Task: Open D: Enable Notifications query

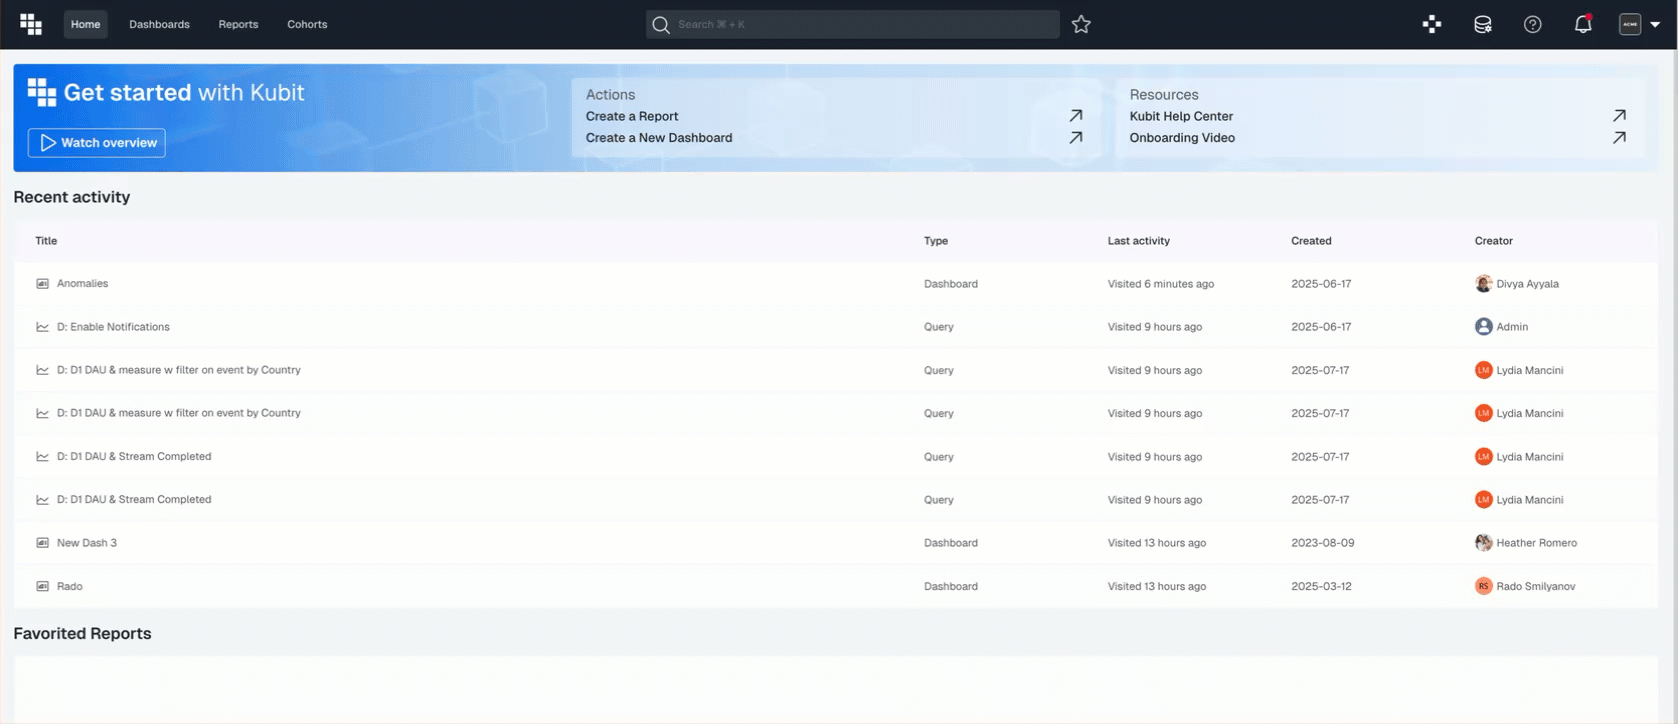Action: click(x=113, y=327)
